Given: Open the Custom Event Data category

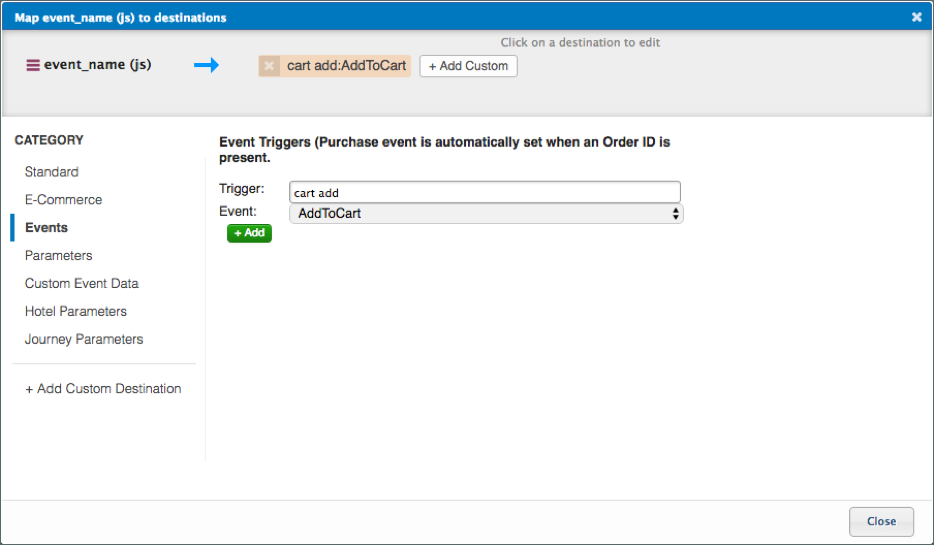Looking at the screenshot, I should (x=82, y=283).
